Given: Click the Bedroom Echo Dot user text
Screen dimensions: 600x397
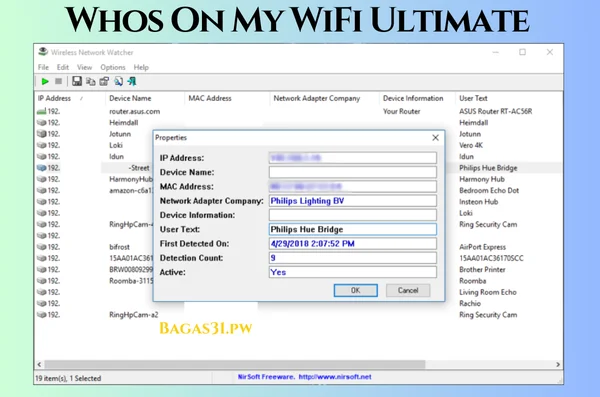Looking at the screenshot, I should point(489,190).
